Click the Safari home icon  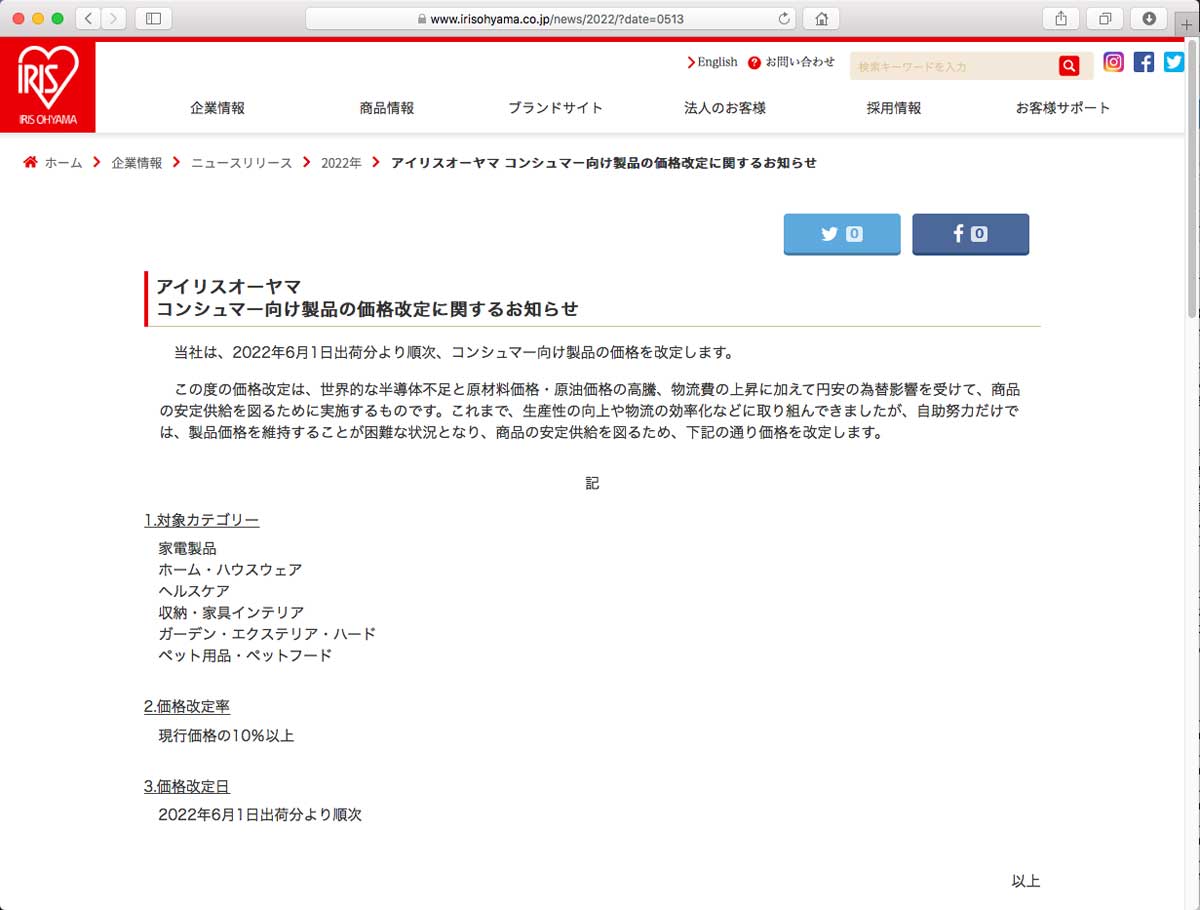coord(821,19)
